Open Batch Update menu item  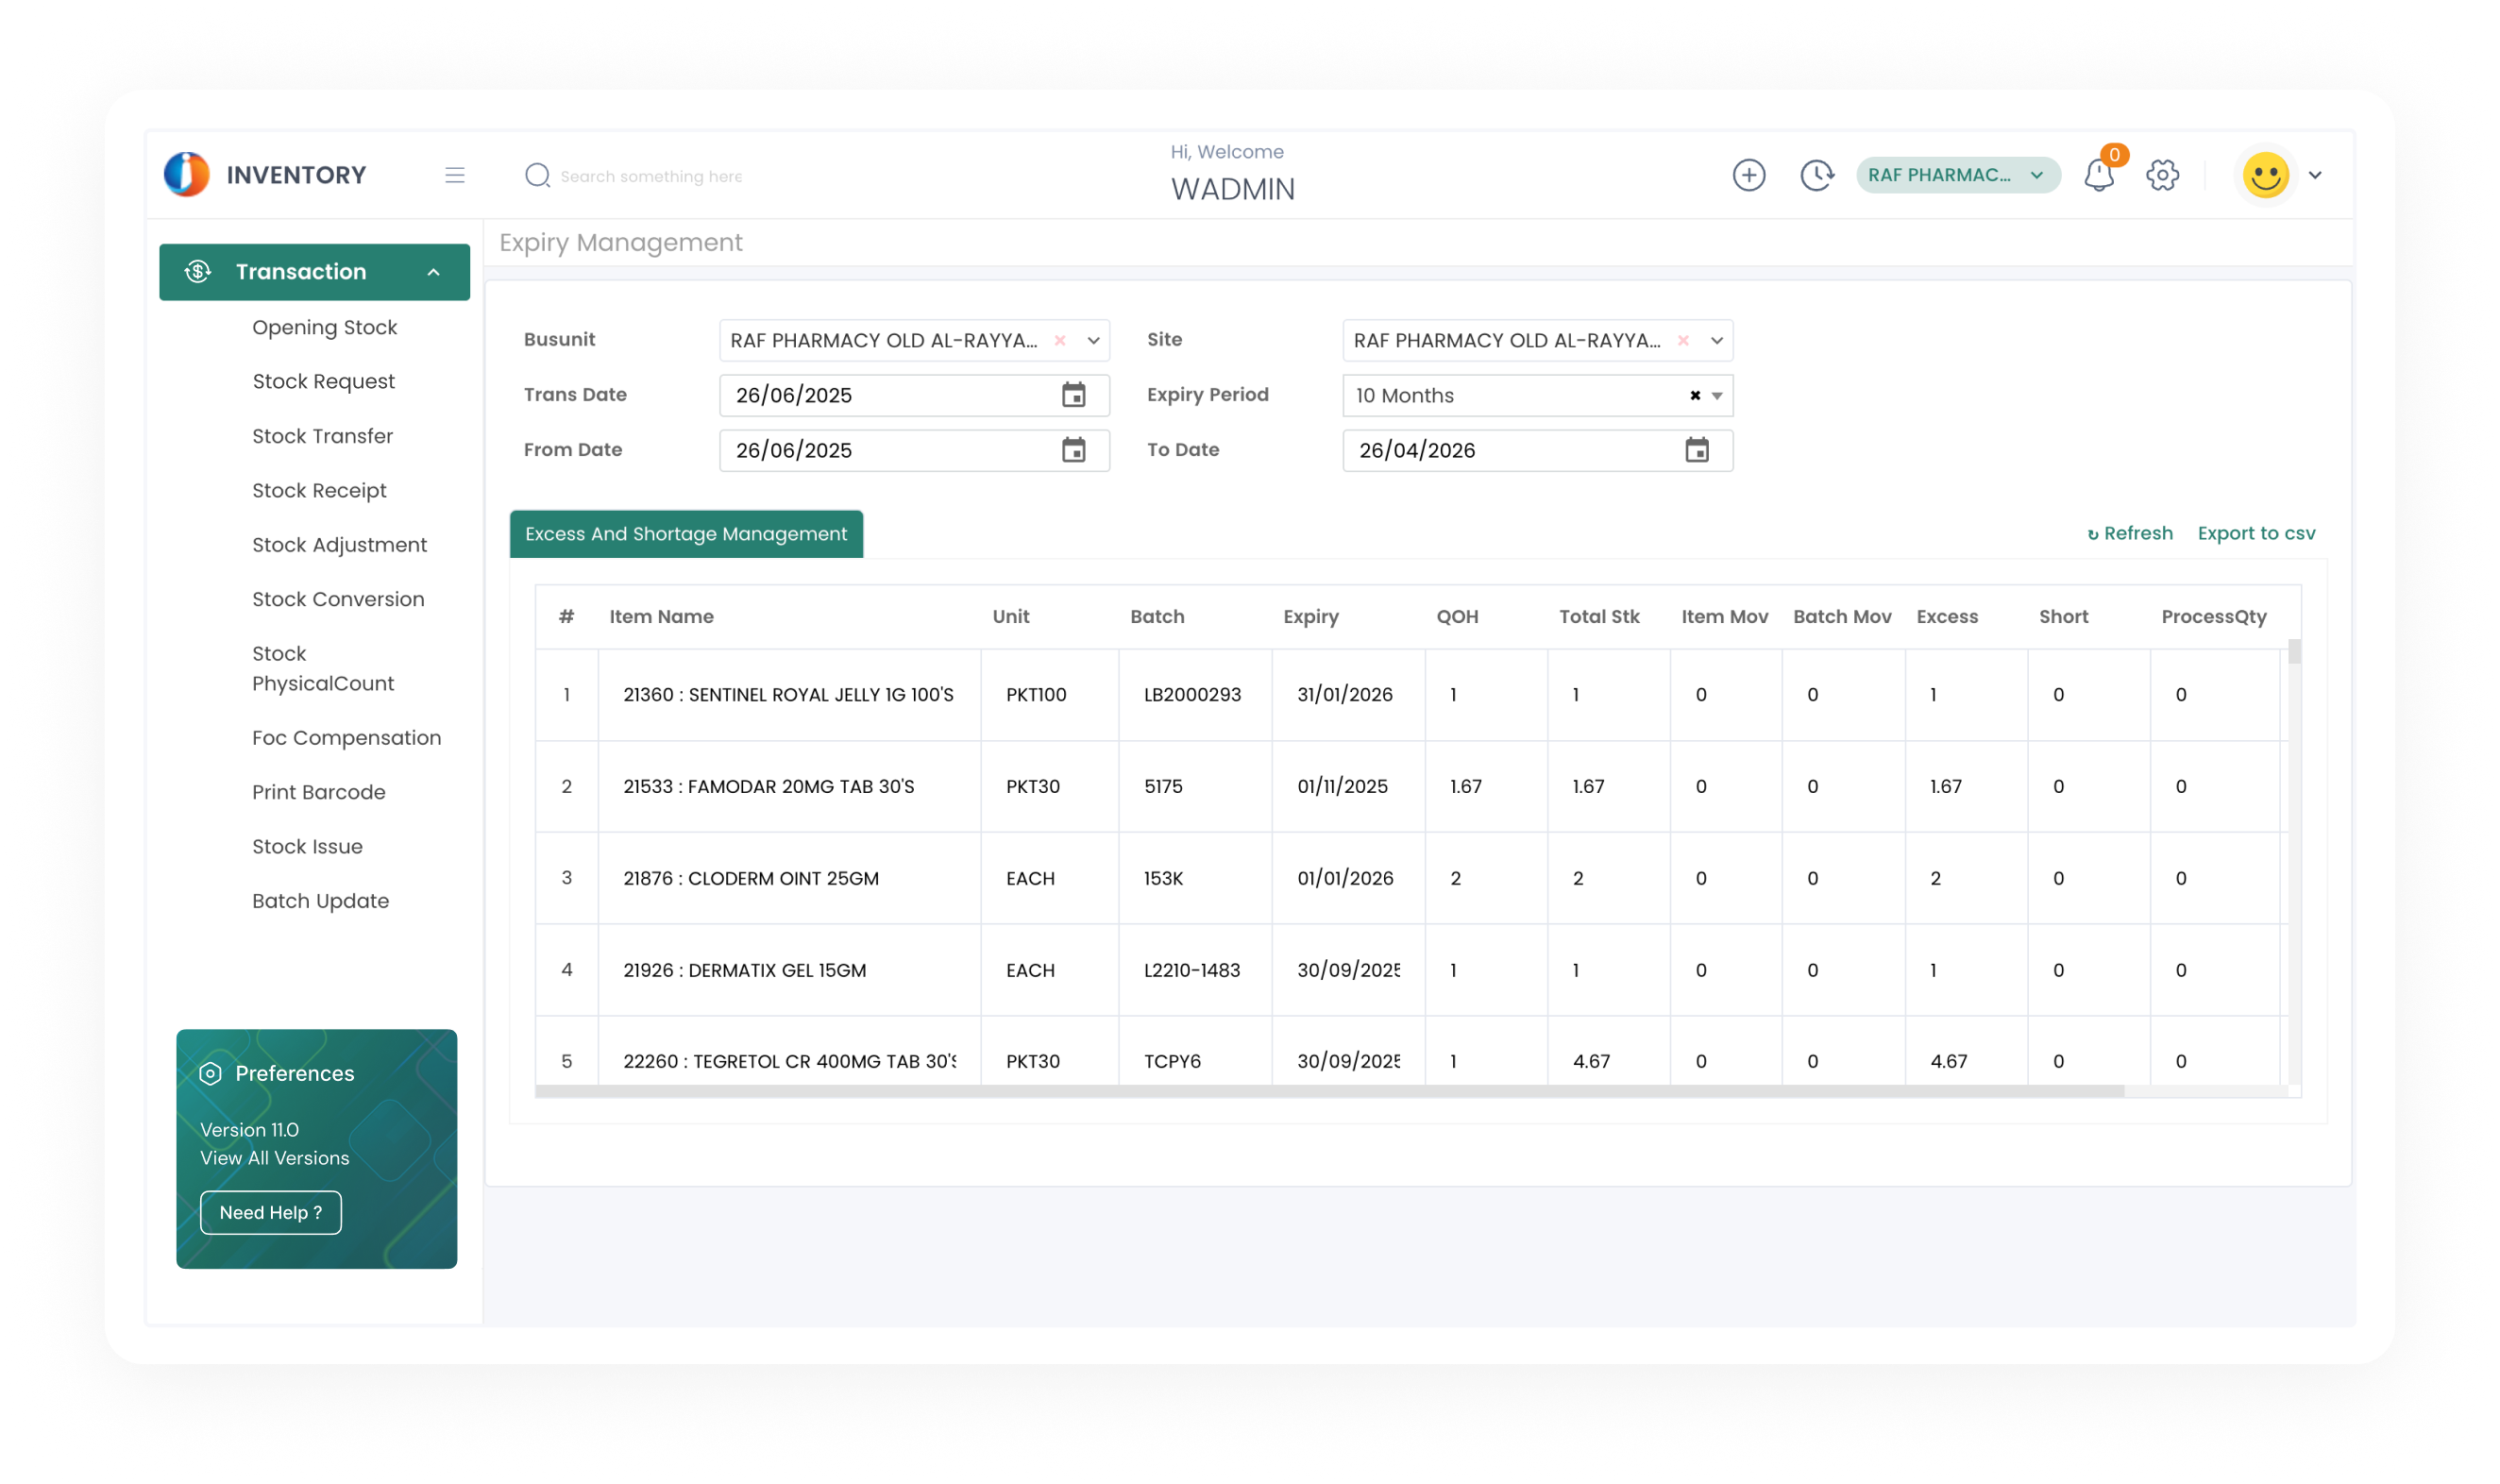(x=320, y=901)
